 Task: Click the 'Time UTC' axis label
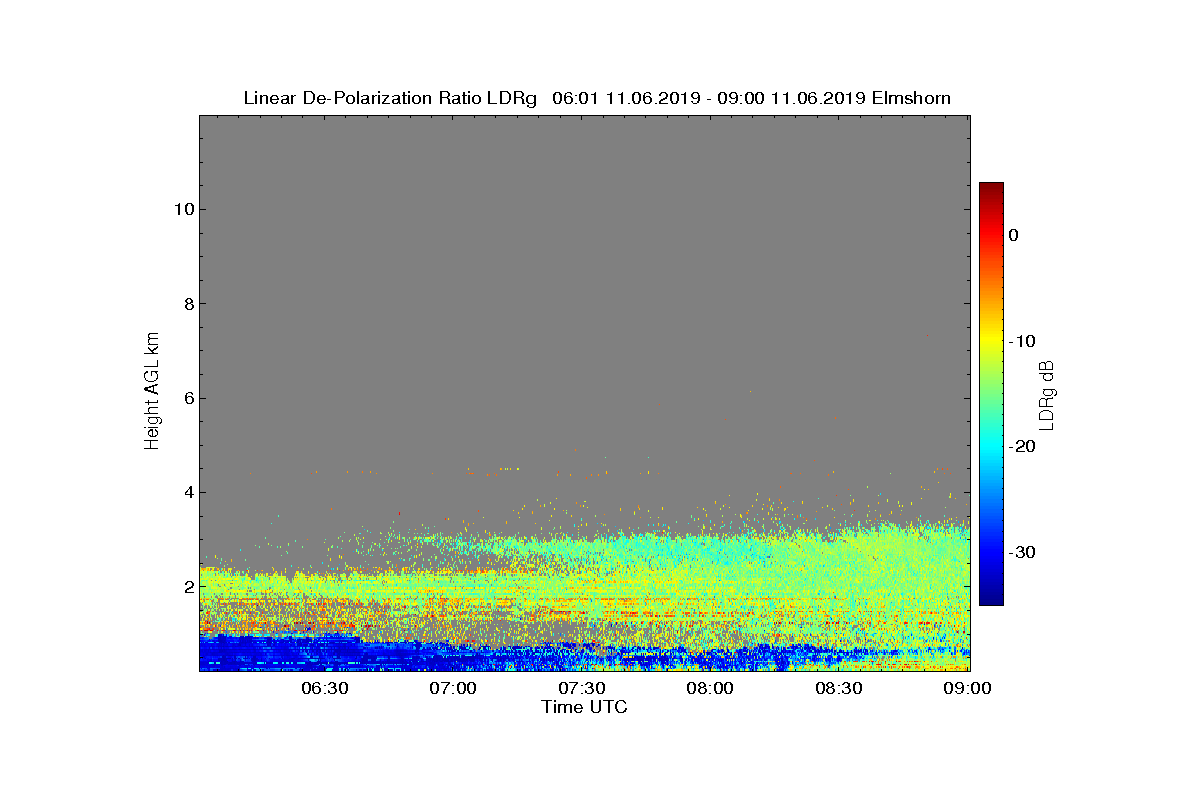click(585, 707)
